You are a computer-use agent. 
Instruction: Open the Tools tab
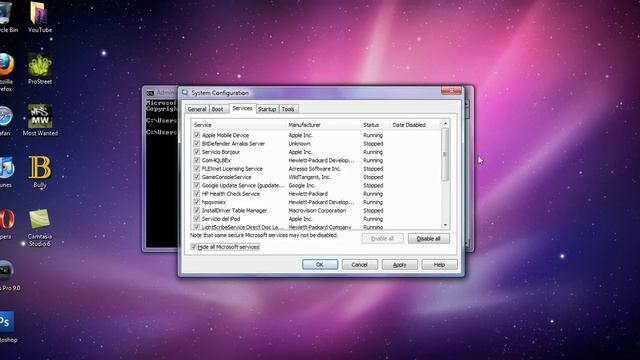(288, 109)
